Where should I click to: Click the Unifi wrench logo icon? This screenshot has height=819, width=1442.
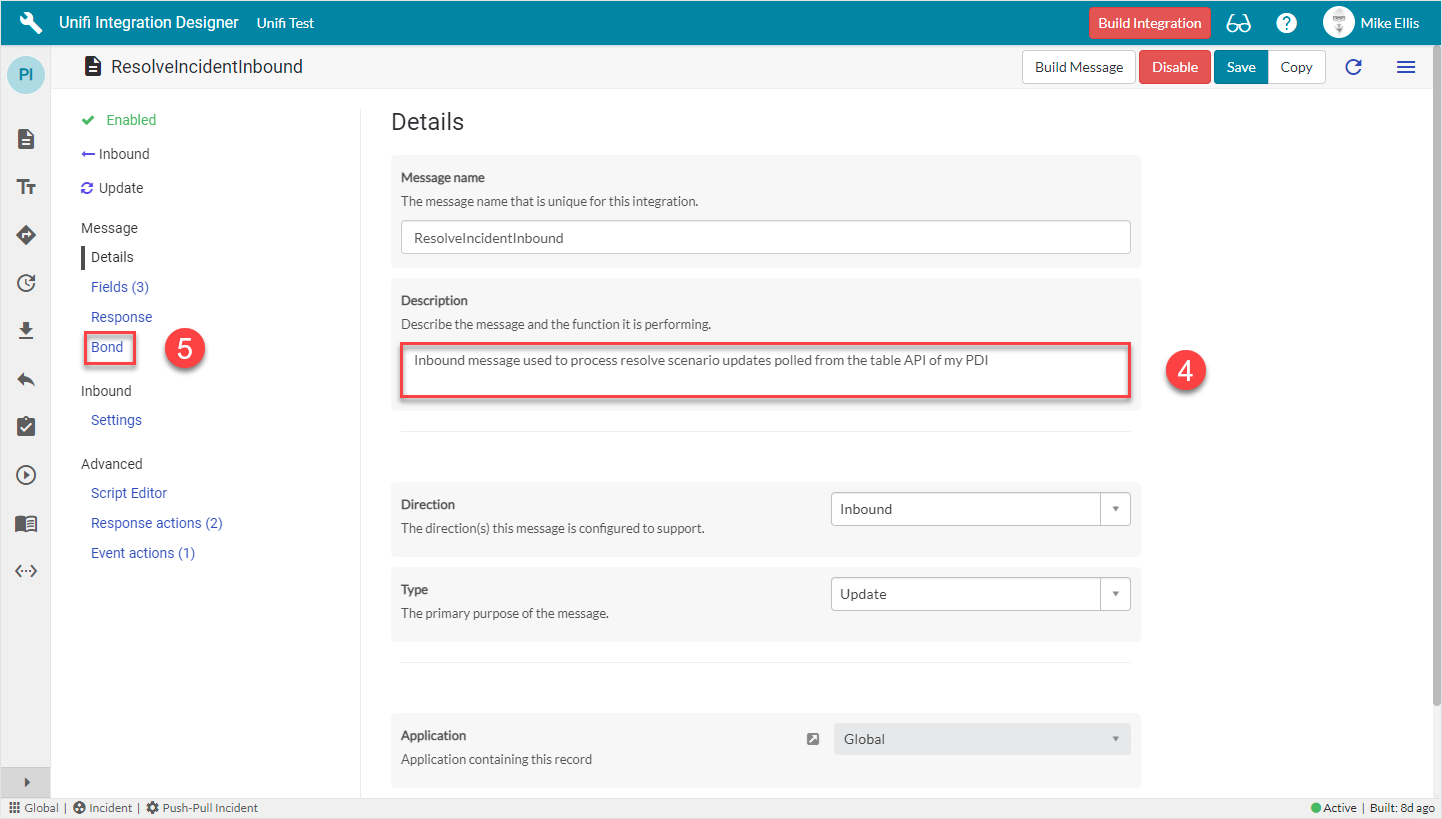tap(29, 21)
